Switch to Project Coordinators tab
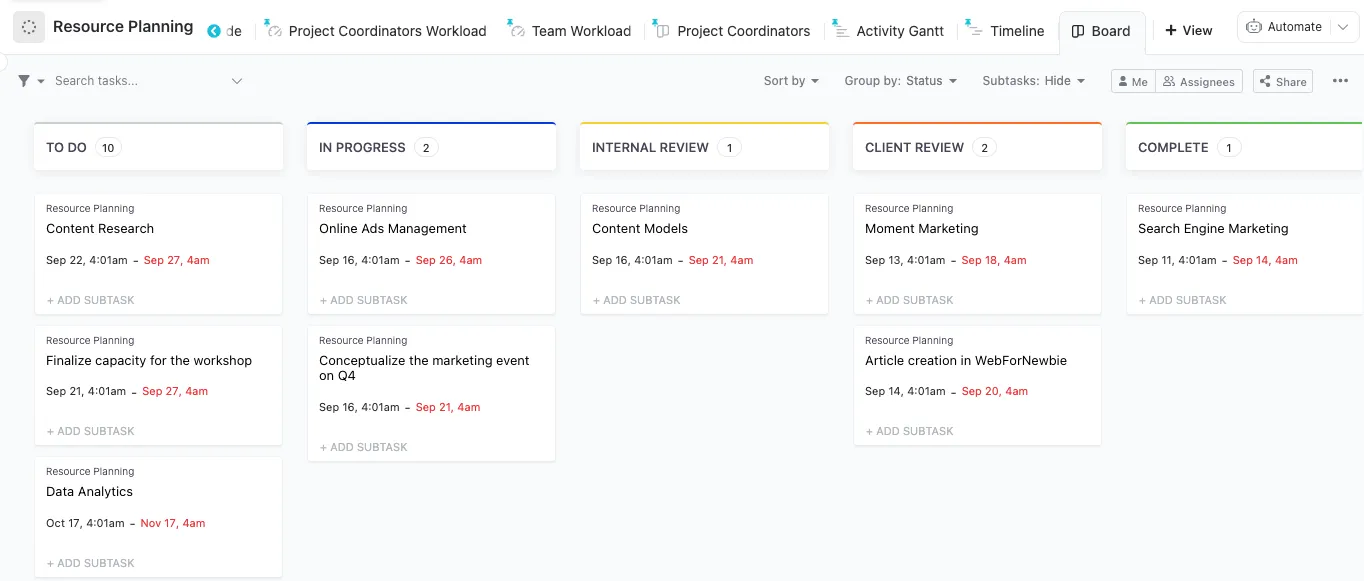The image size is (1364, 581). pos(743,31)
